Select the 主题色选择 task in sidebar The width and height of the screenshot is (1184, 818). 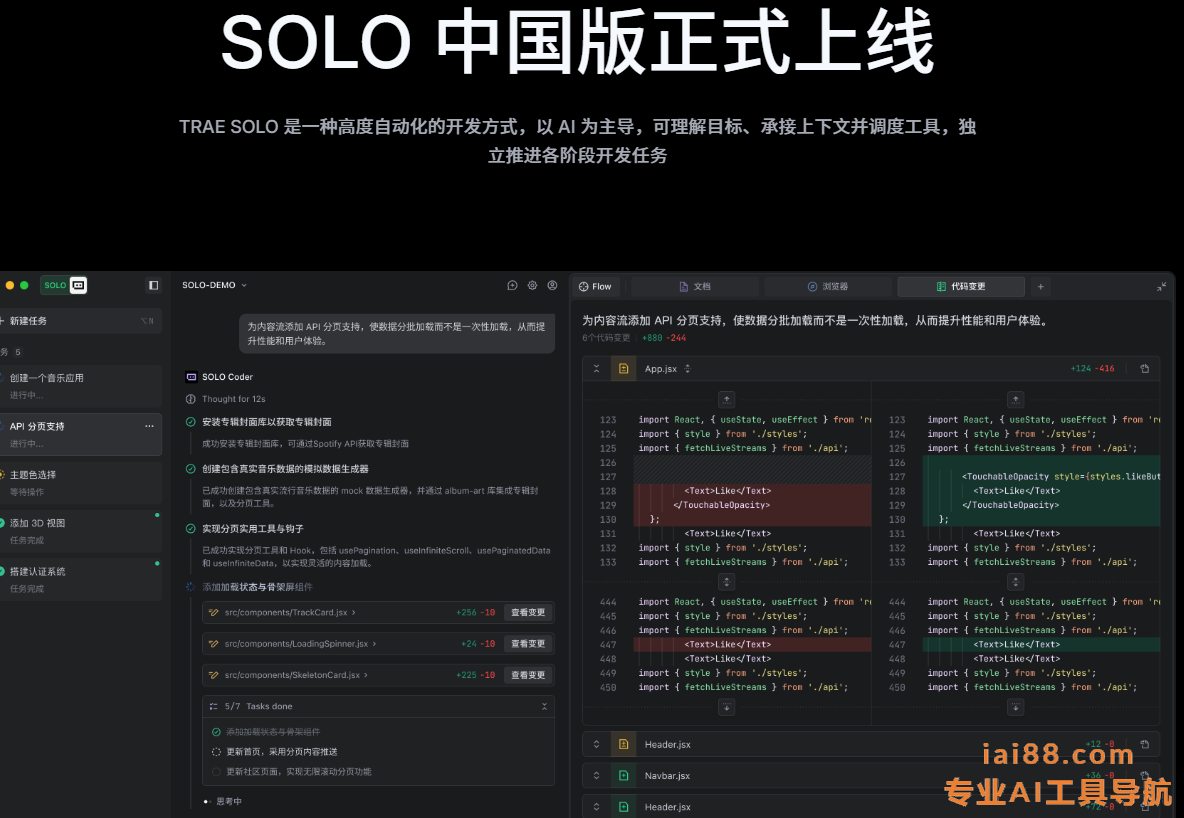pos(33,475)
